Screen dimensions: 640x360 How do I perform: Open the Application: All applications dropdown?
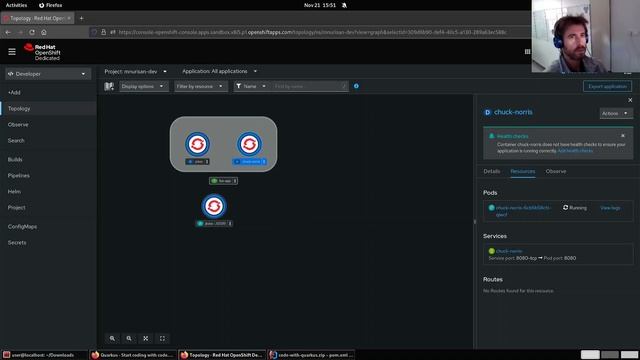click(220, 71)
